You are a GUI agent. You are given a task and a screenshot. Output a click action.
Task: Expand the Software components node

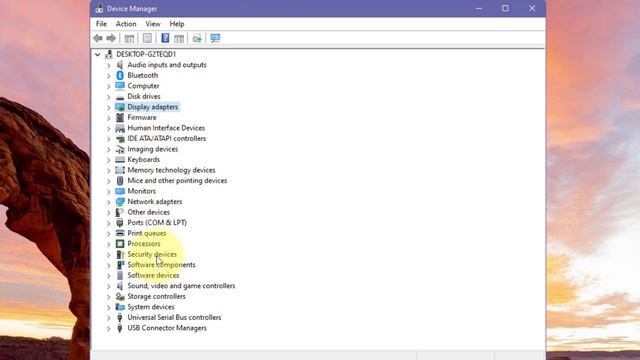(x=109, y=265)
